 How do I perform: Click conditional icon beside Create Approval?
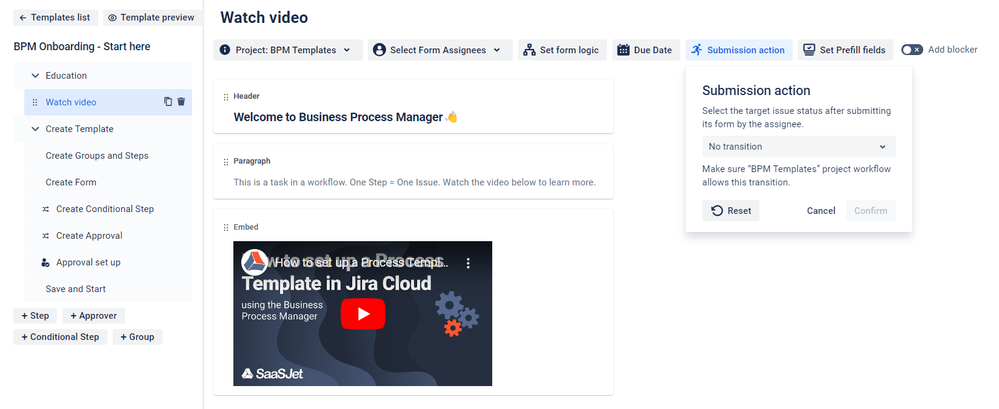45,236
